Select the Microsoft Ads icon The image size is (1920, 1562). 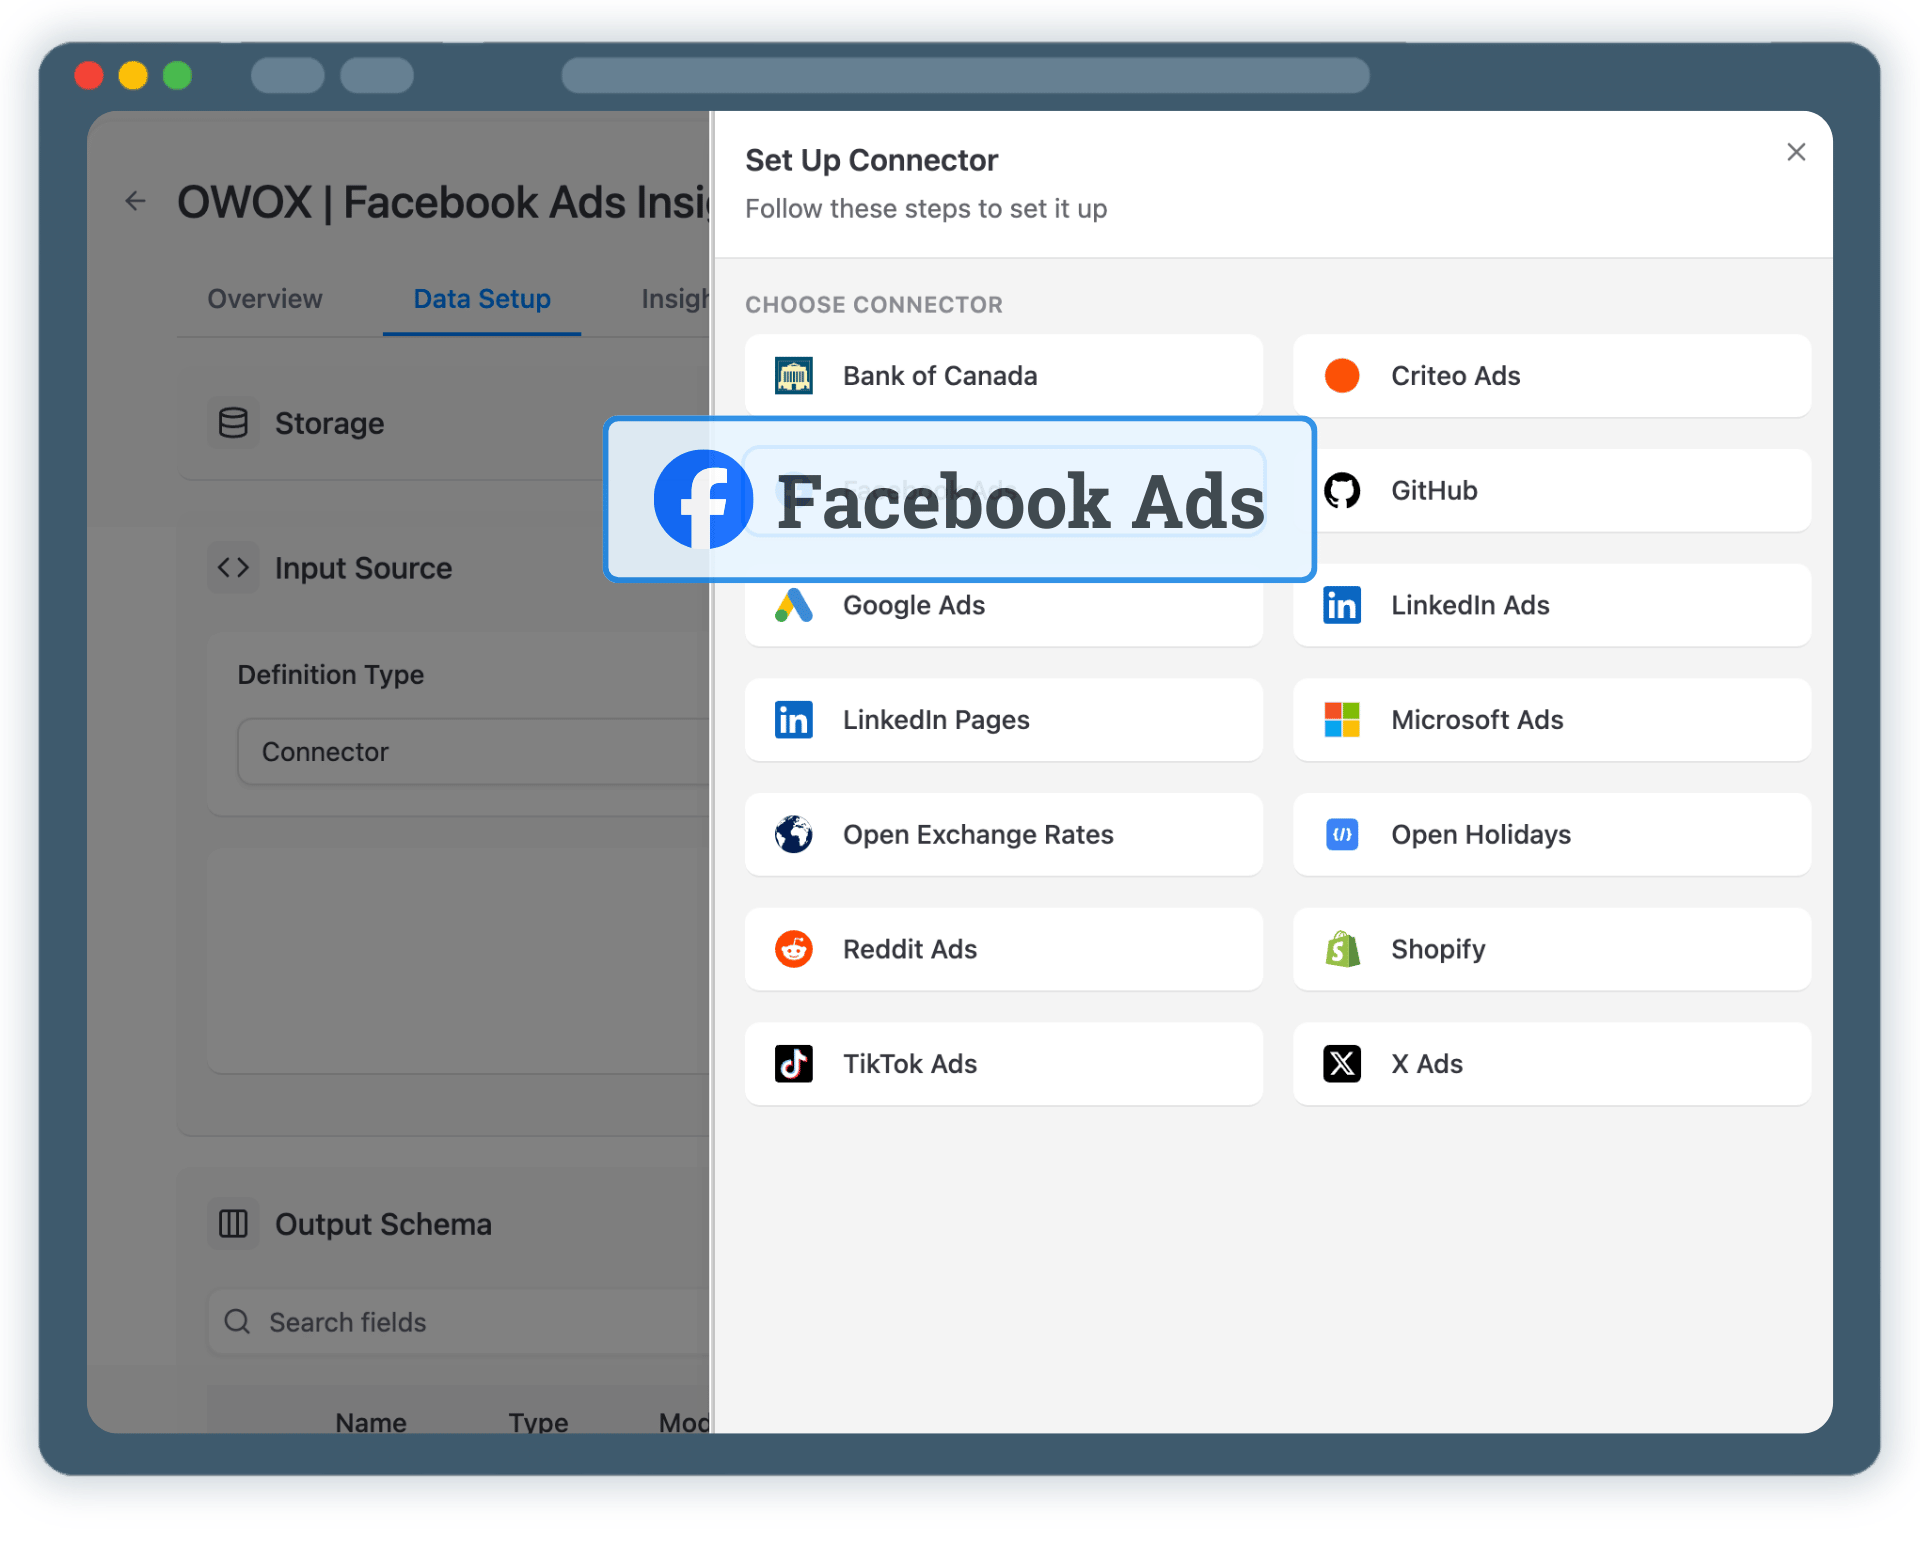[x=1341, y=719]
